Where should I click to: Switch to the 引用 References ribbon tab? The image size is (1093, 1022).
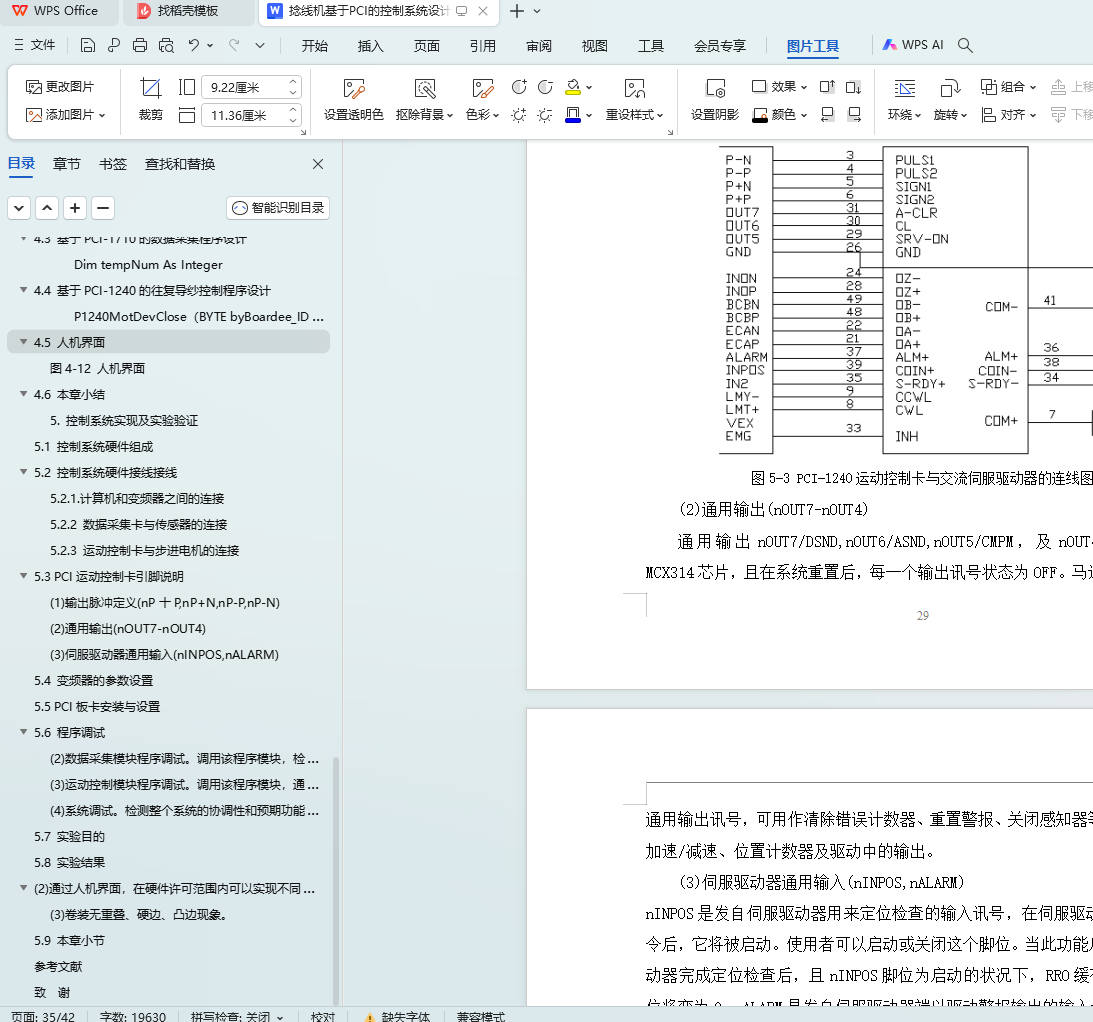482,46
